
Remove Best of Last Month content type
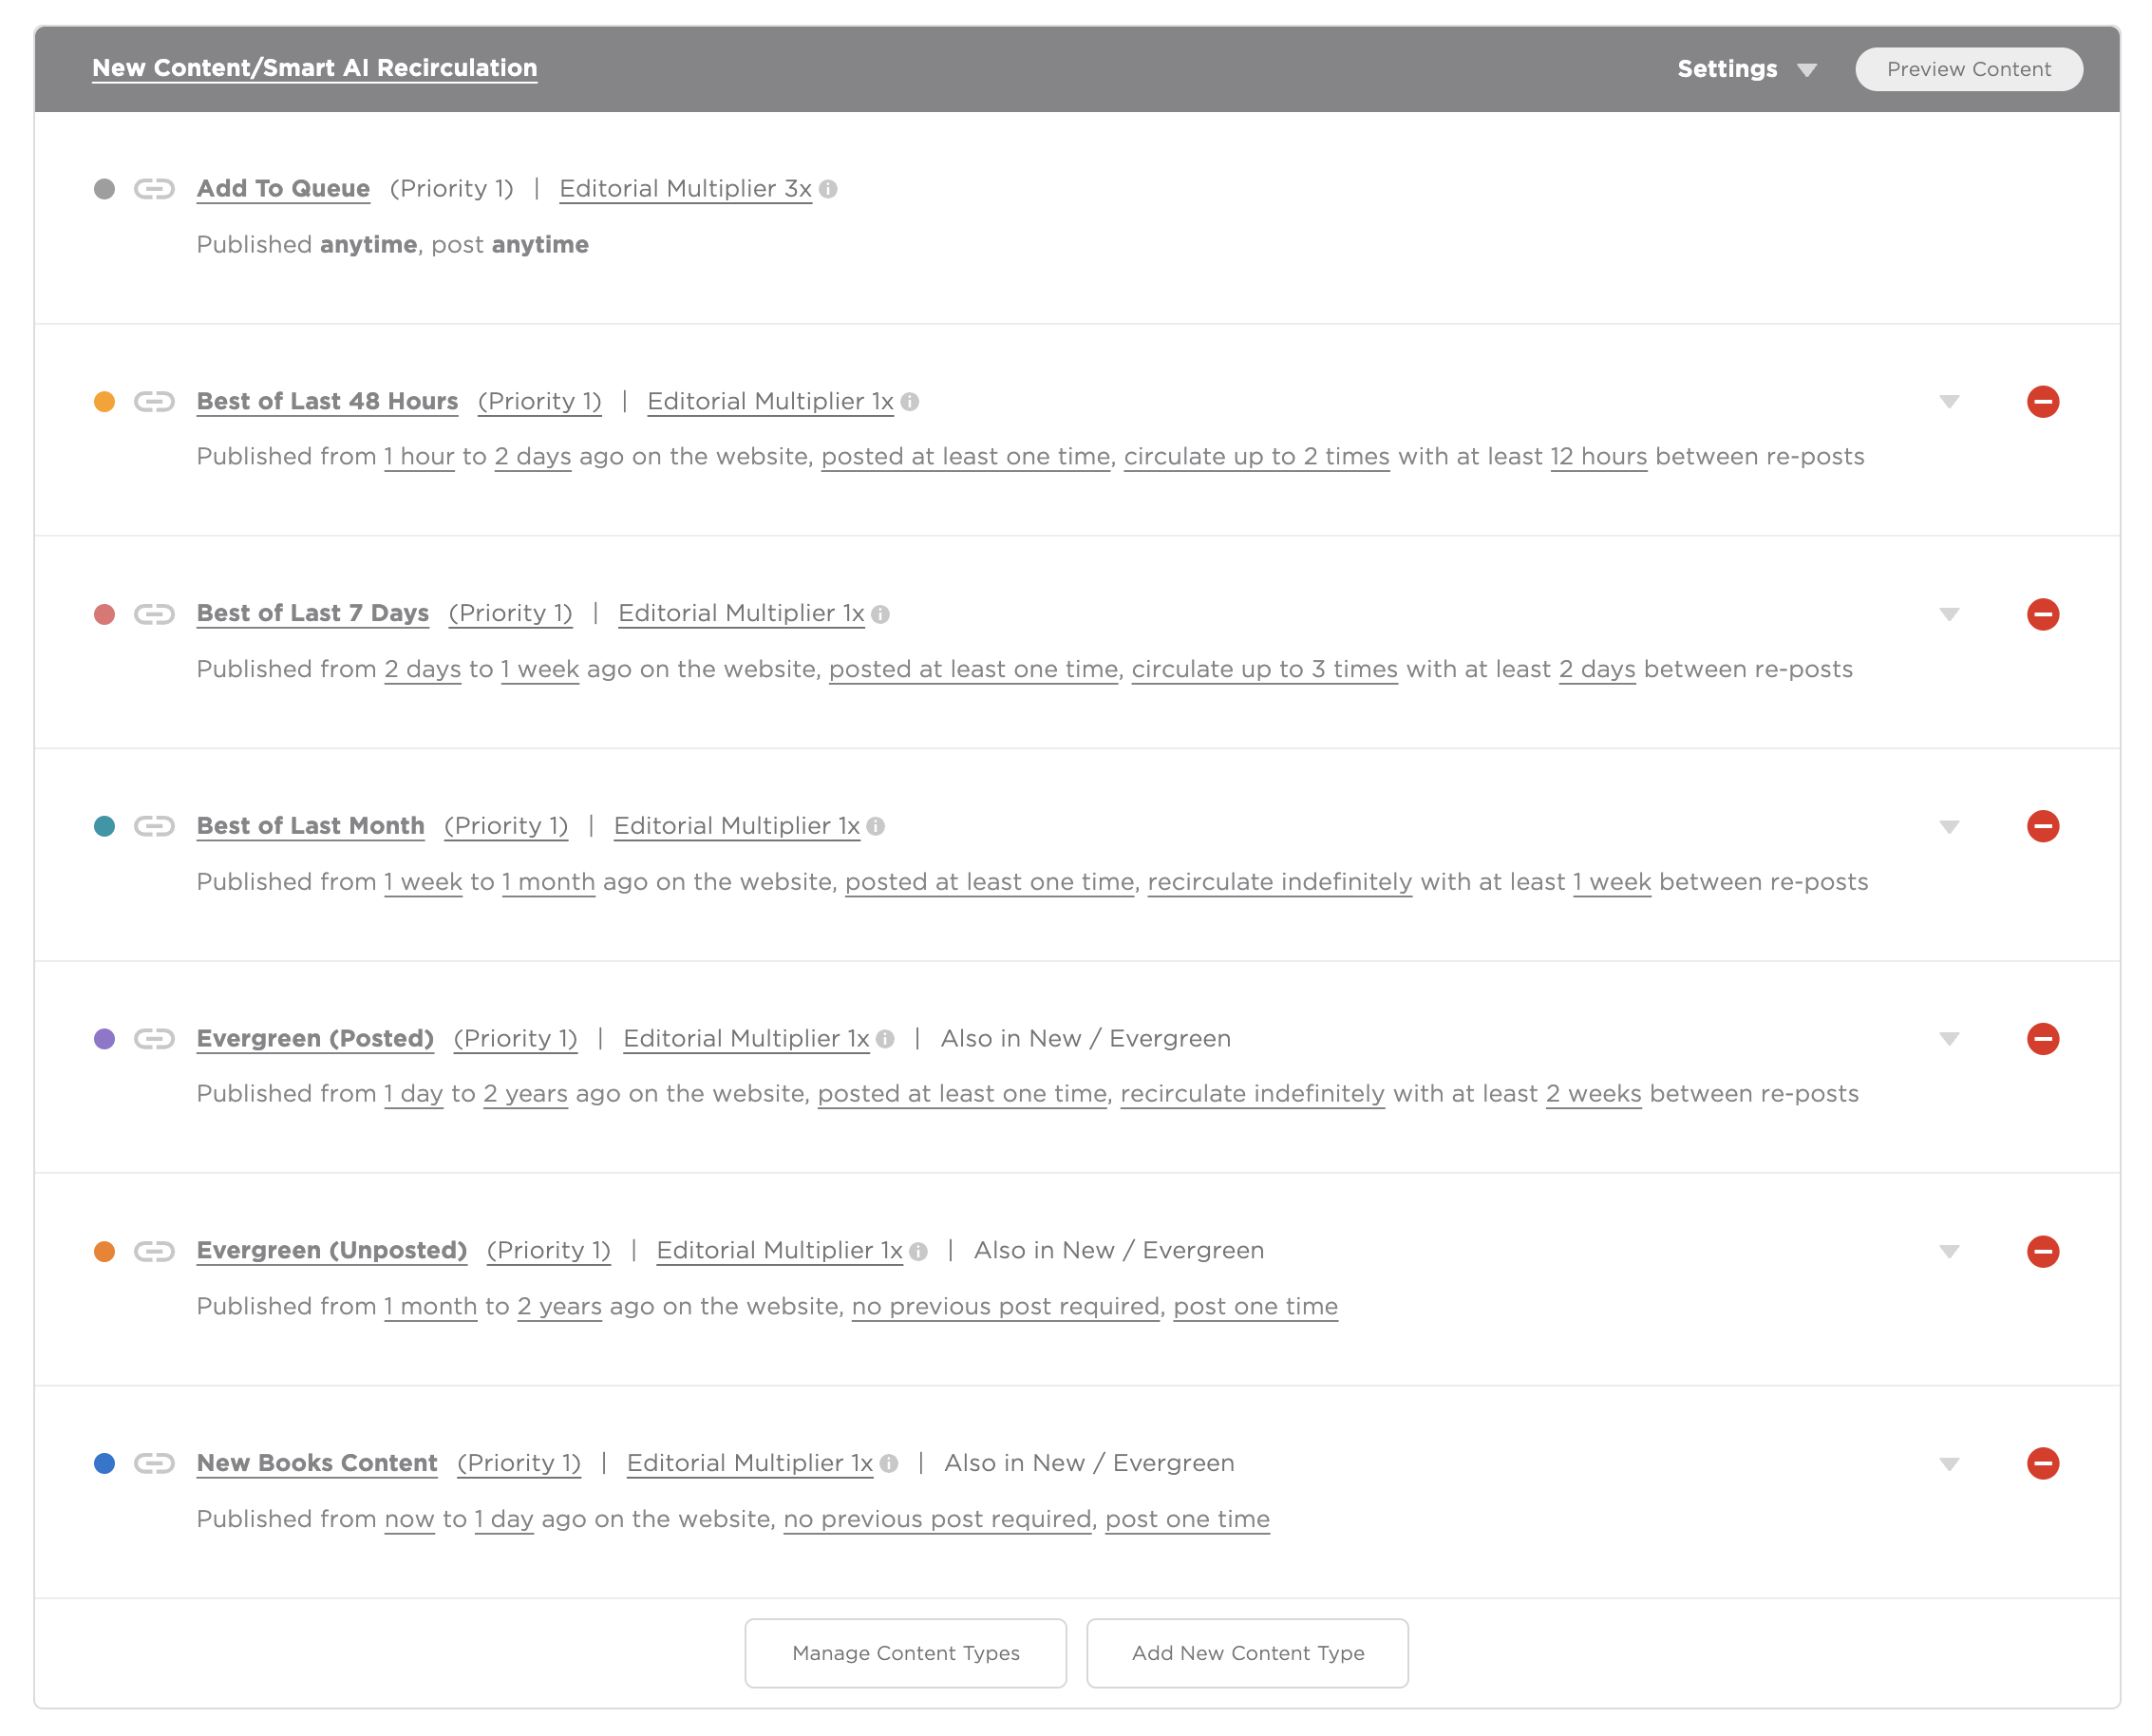pos(2043,826)
